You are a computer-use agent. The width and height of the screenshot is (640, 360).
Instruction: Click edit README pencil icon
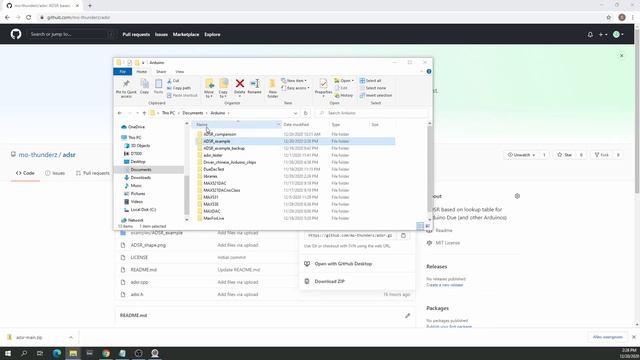point(407,316)
